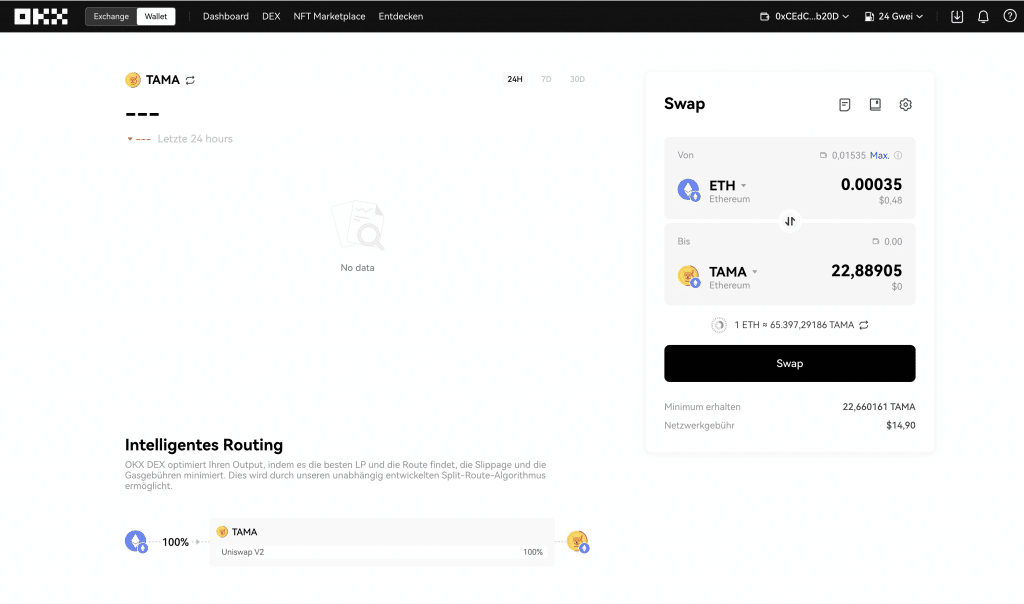Refresh the ETH/TAMA rate icon
Screen dimensions: 1024x604
tap(863, 325)
